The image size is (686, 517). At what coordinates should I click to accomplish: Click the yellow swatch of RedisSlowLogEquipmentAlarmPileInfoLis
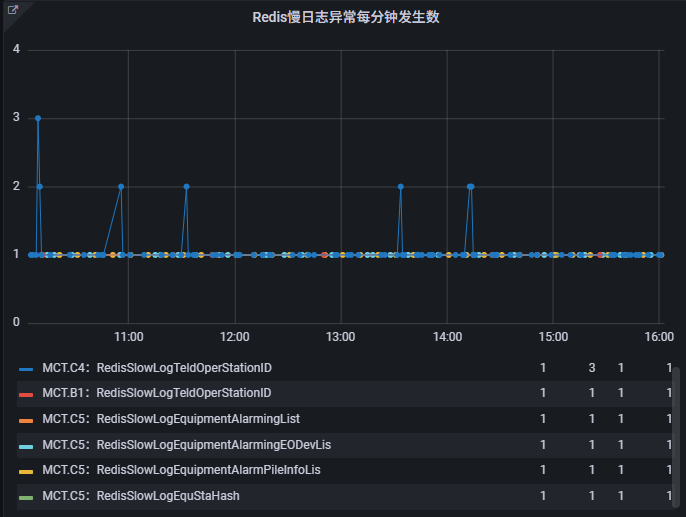27,471
